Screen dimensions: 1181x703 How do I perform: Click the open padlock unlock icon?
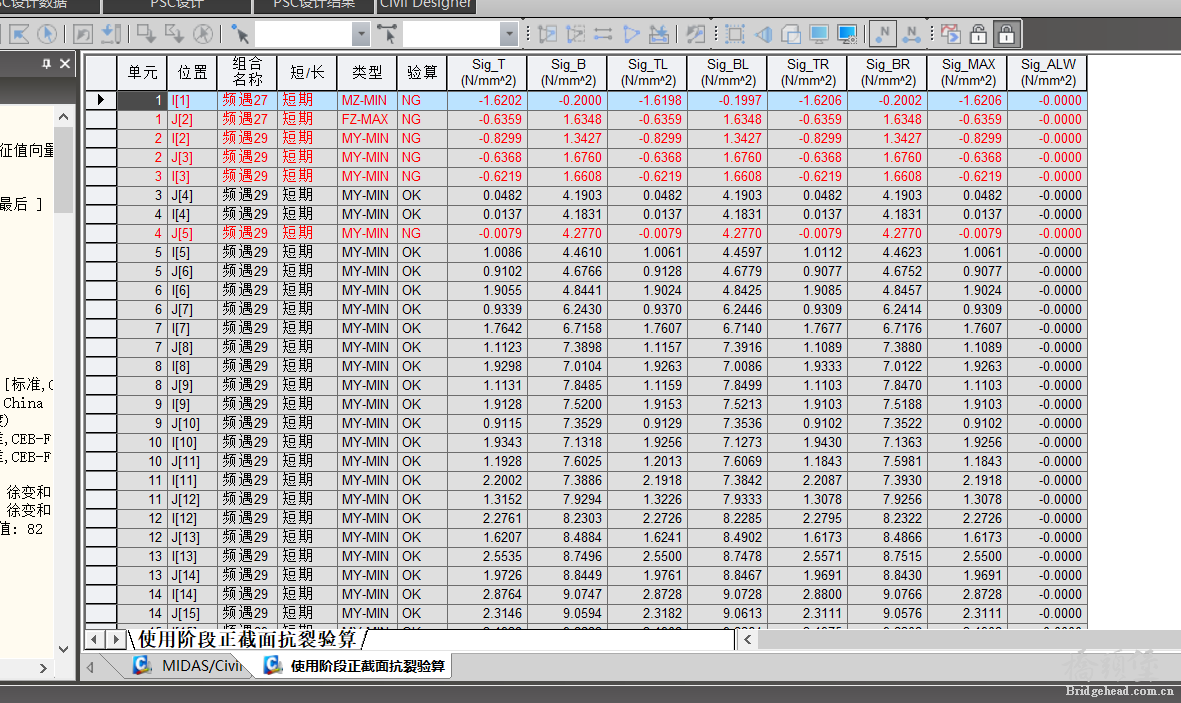click(978, 34)
